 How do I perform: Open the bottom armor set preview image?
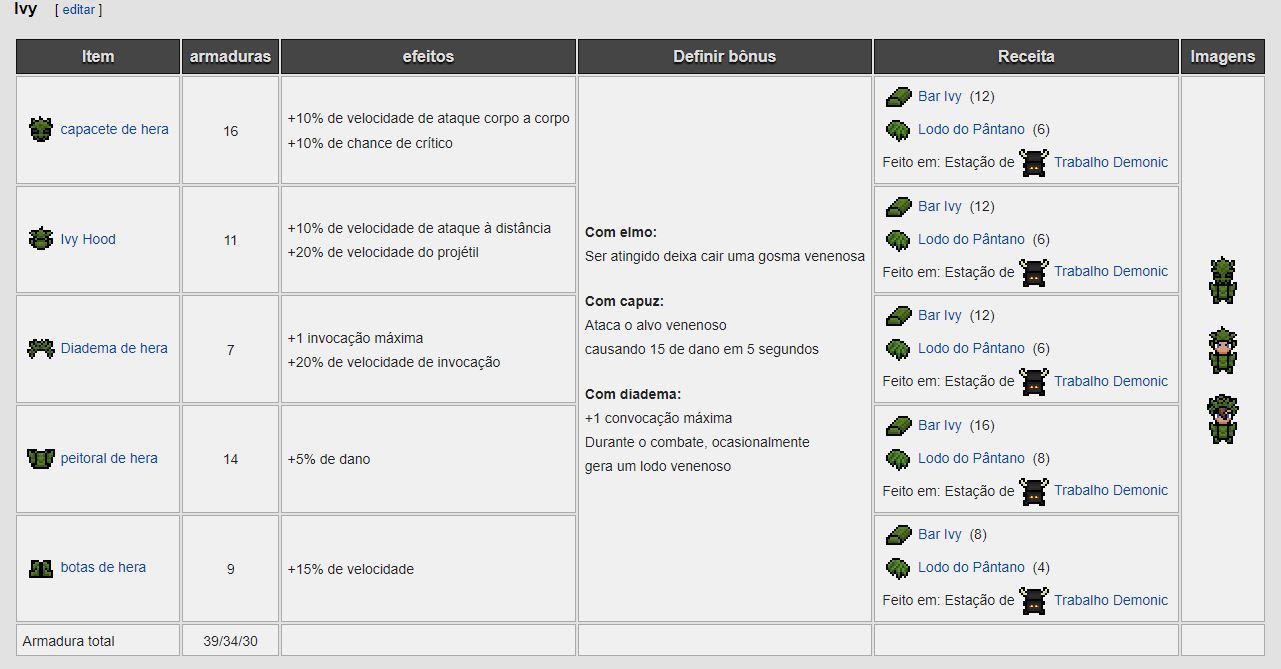pos(1222,419)
